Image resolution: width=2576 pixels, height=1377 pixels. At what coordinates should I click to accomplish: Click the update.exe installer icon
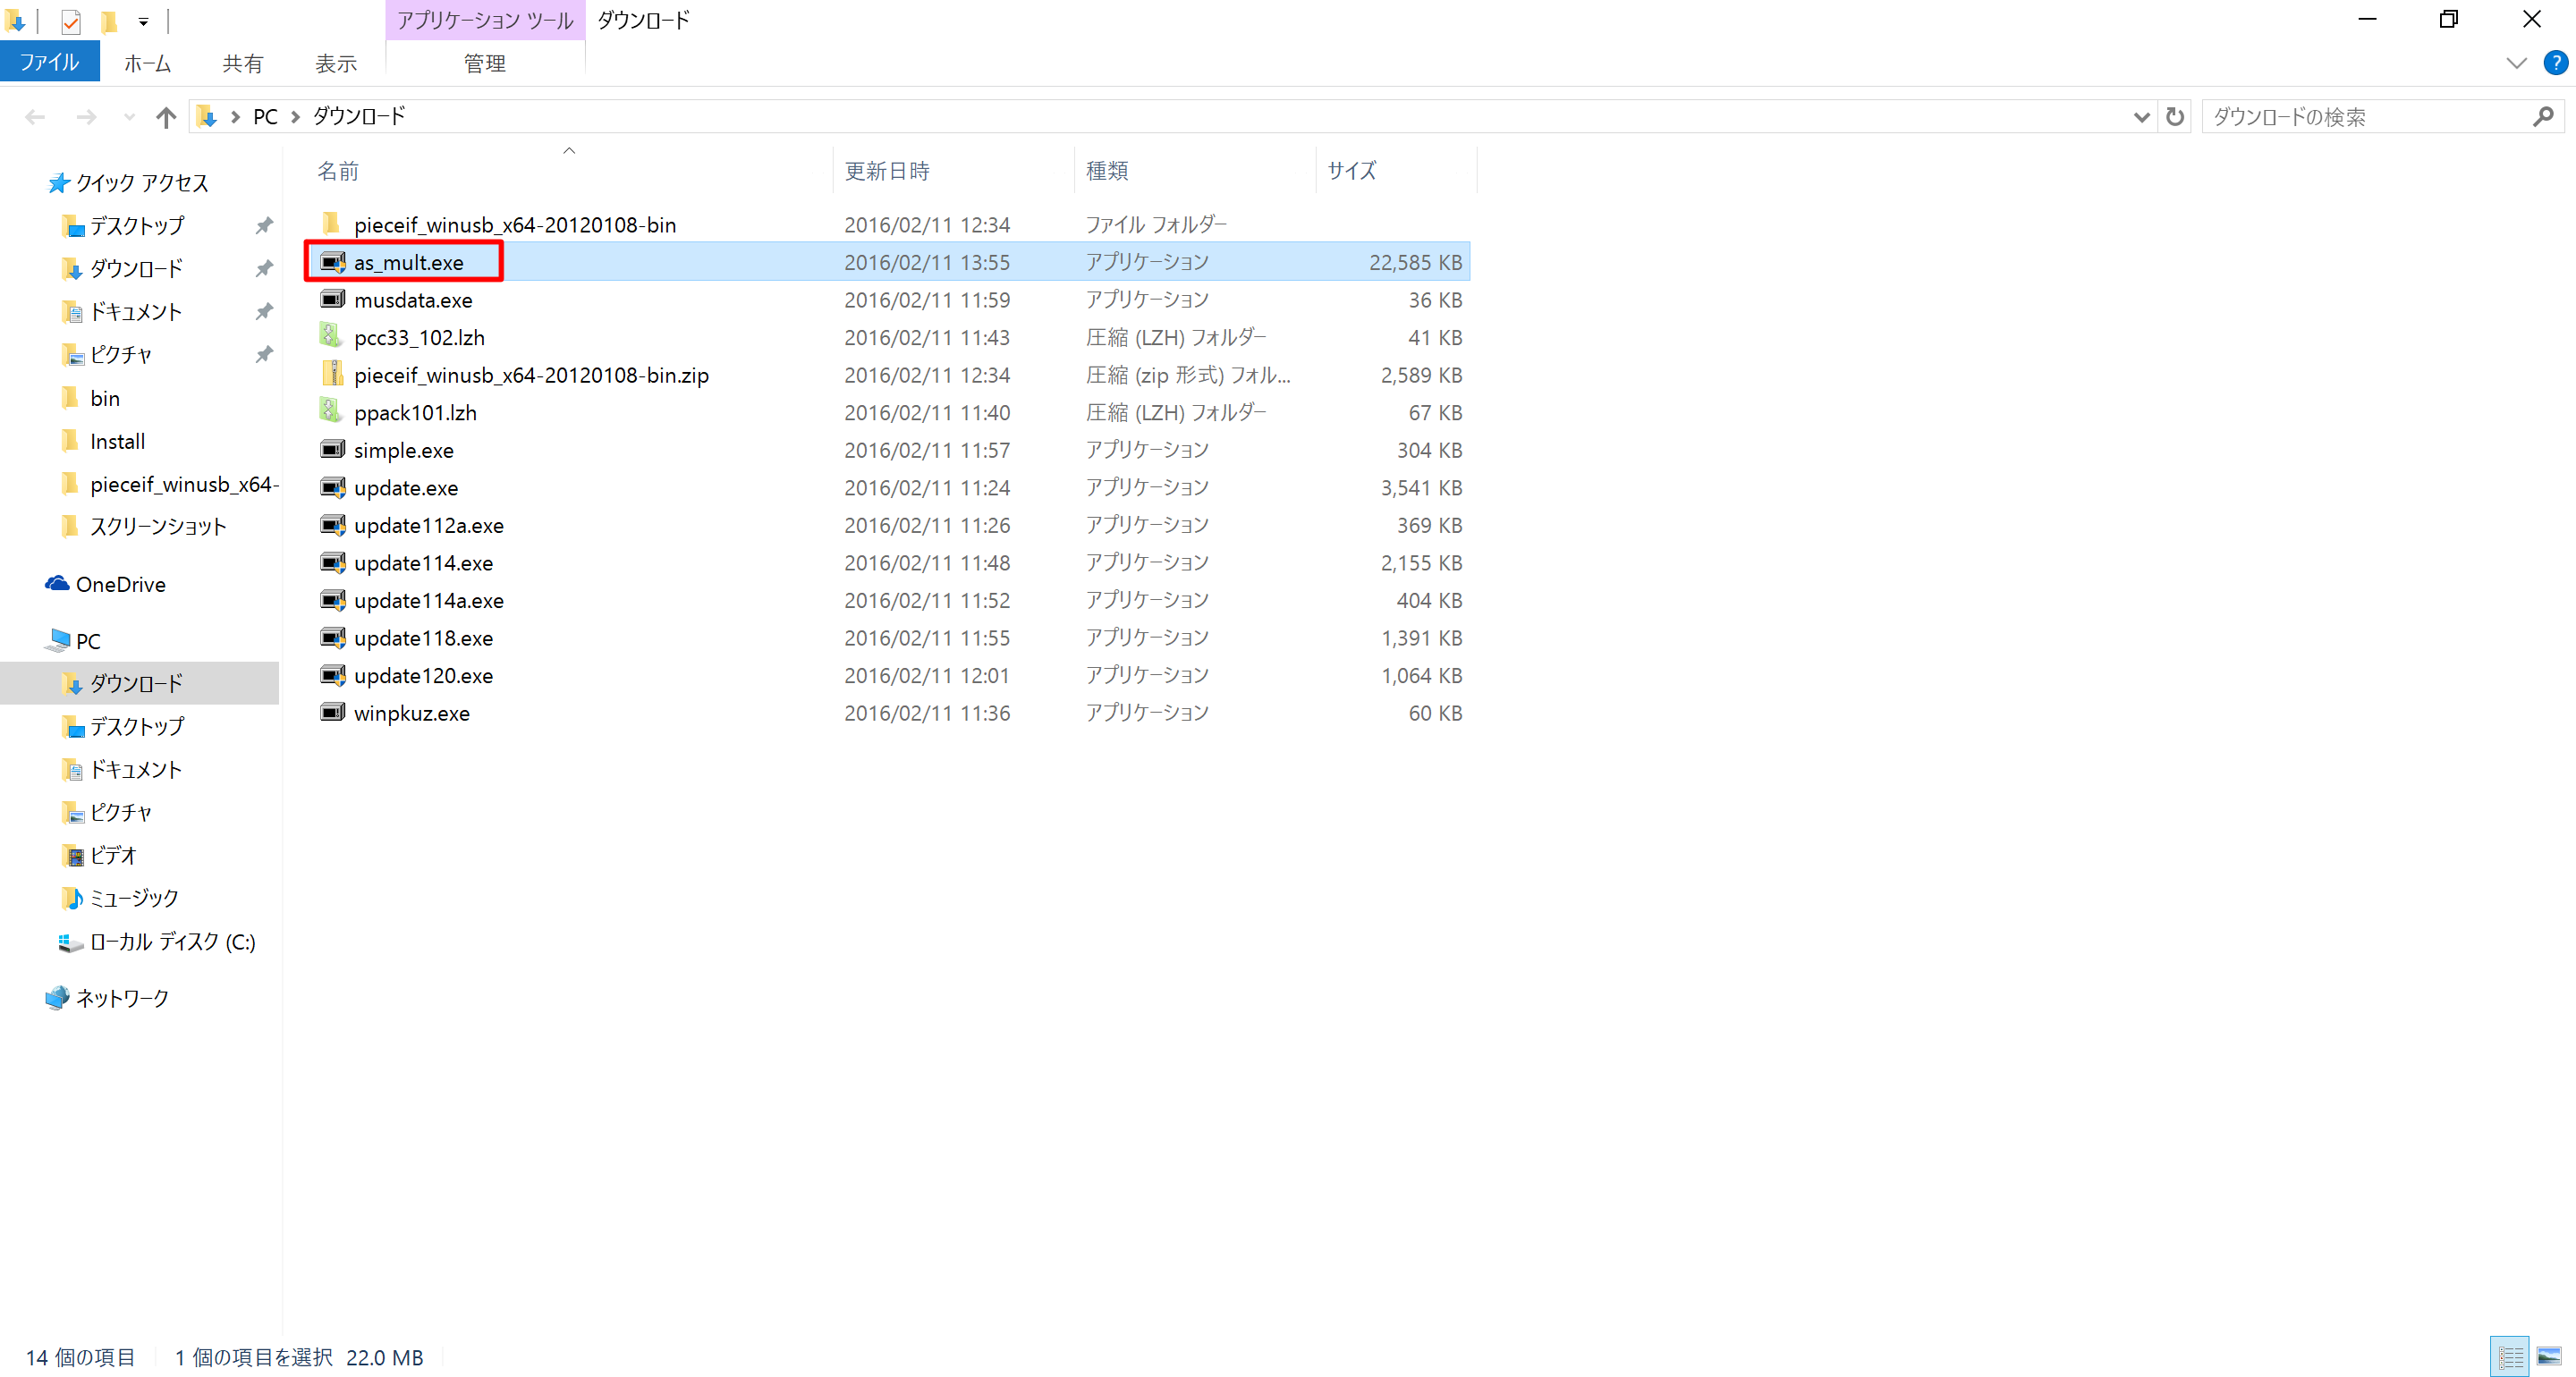[332, 487]
